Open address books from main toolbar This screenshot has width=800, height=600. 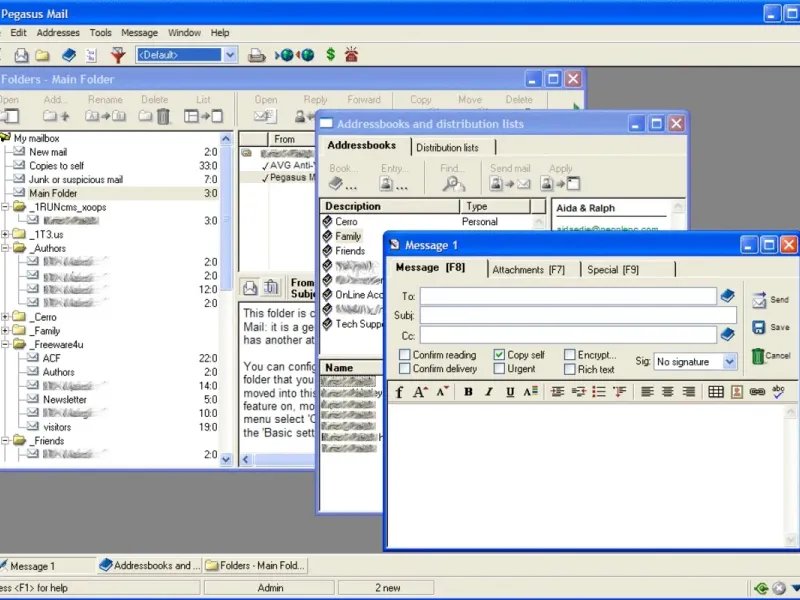[69, 55]
